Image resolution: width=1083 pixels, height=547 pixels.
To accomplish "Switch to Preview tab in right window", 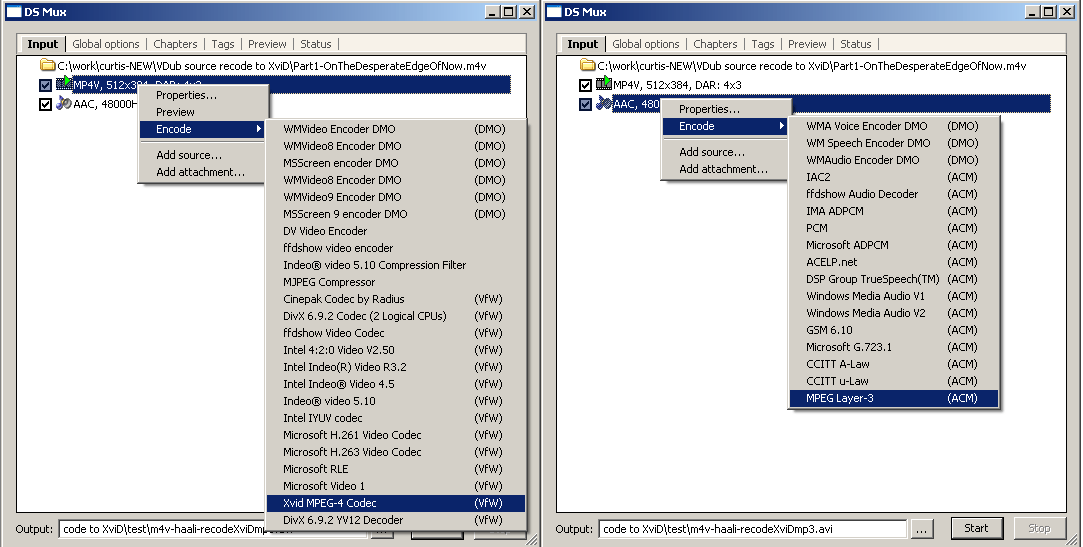I will (807, 44).
